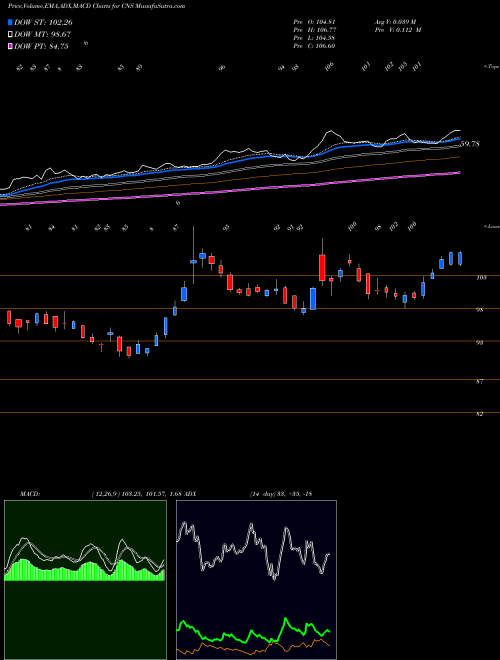Select the 'DOW ST: 102.26' legend text
The image size is (500, 660).
(x=43, y=22)
